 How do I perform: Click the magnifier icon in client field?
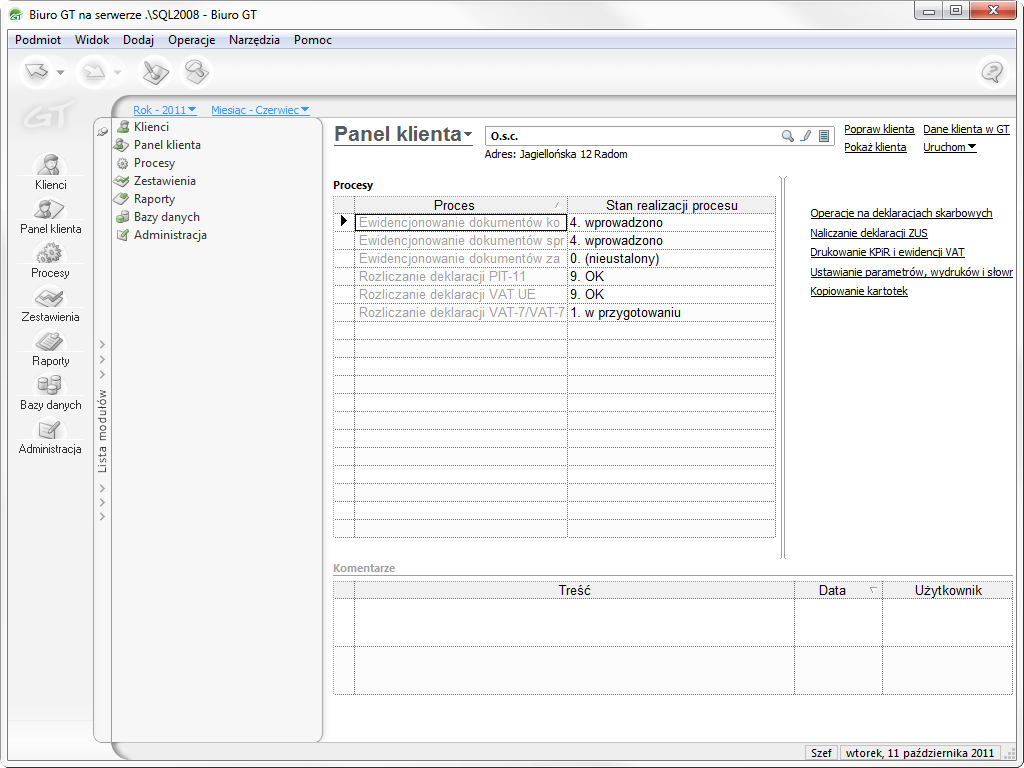coord(788,136)
